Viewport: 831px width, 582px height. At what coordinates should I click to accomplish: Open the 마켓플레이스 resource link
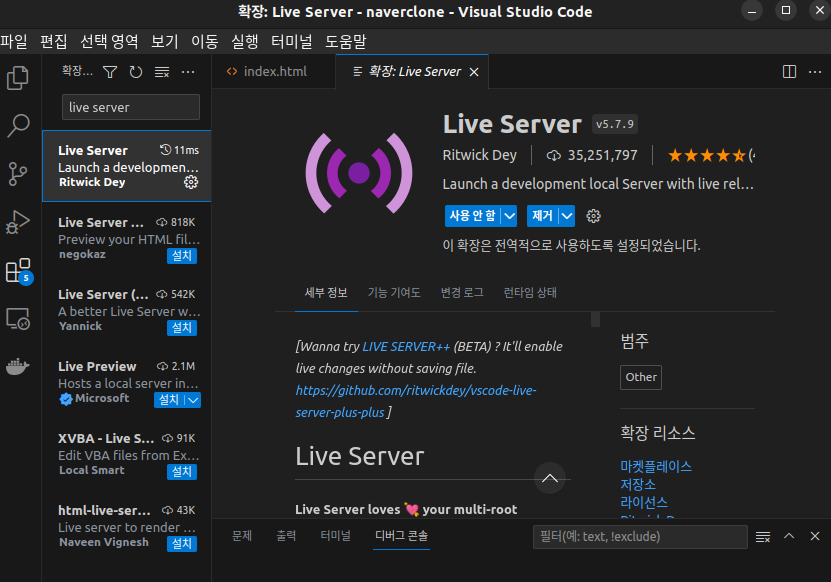[x=656, y=466]
